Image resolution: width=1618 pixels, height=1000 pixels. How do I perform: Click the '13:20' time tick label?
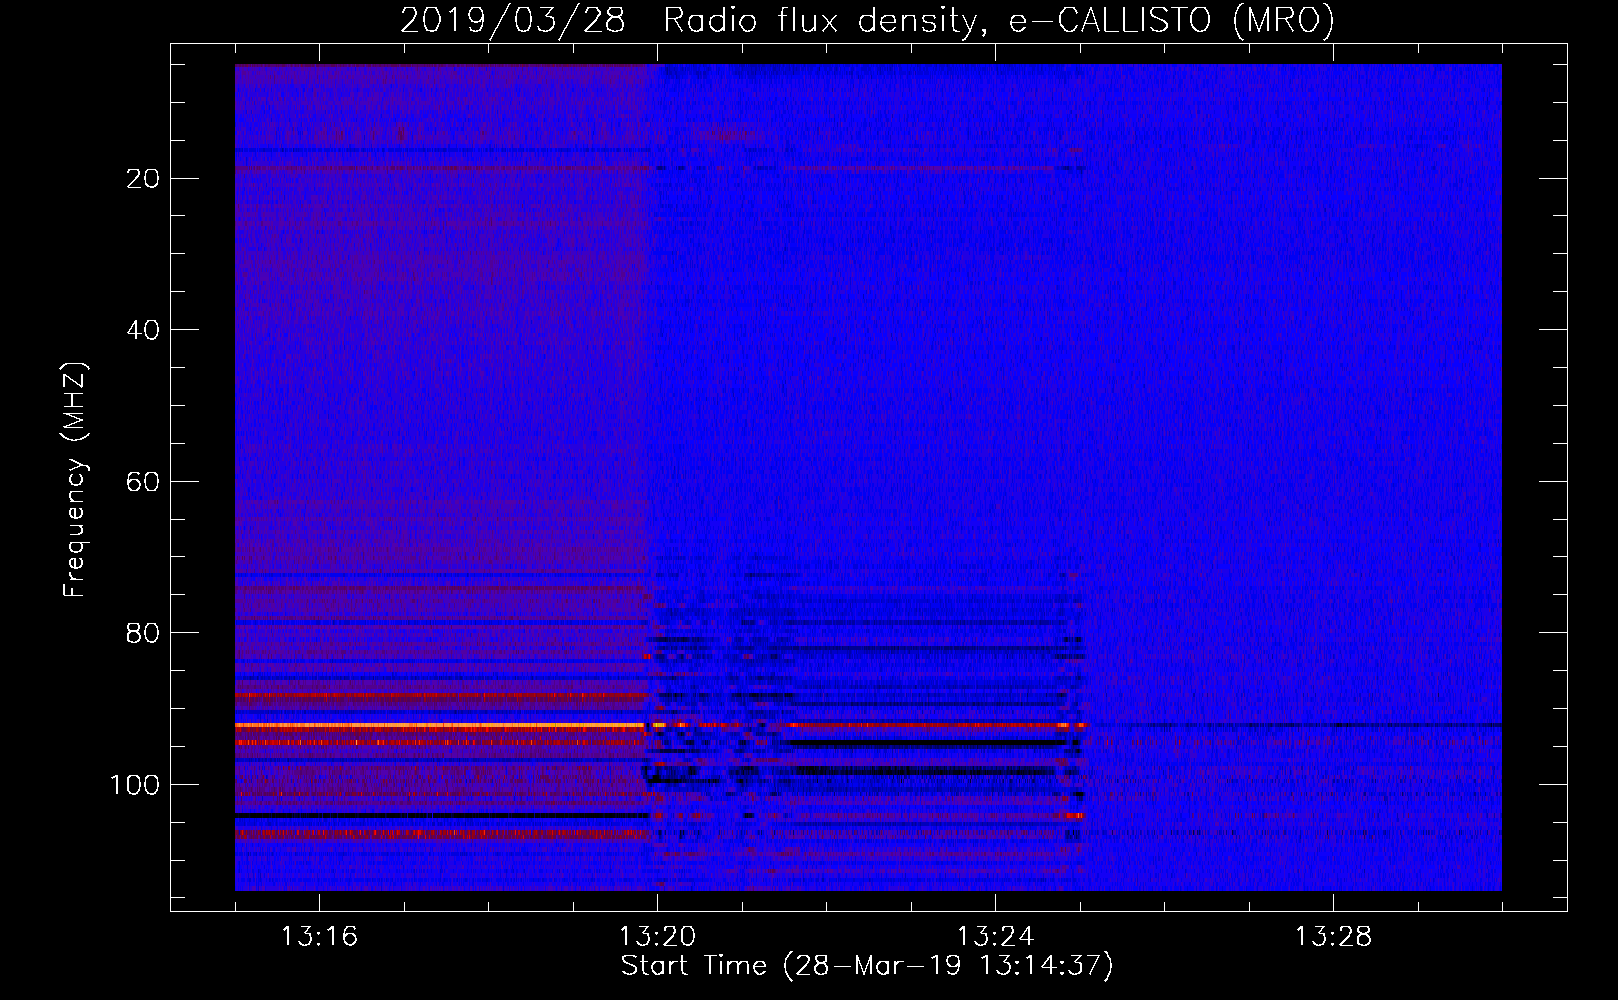coord(657,937)
